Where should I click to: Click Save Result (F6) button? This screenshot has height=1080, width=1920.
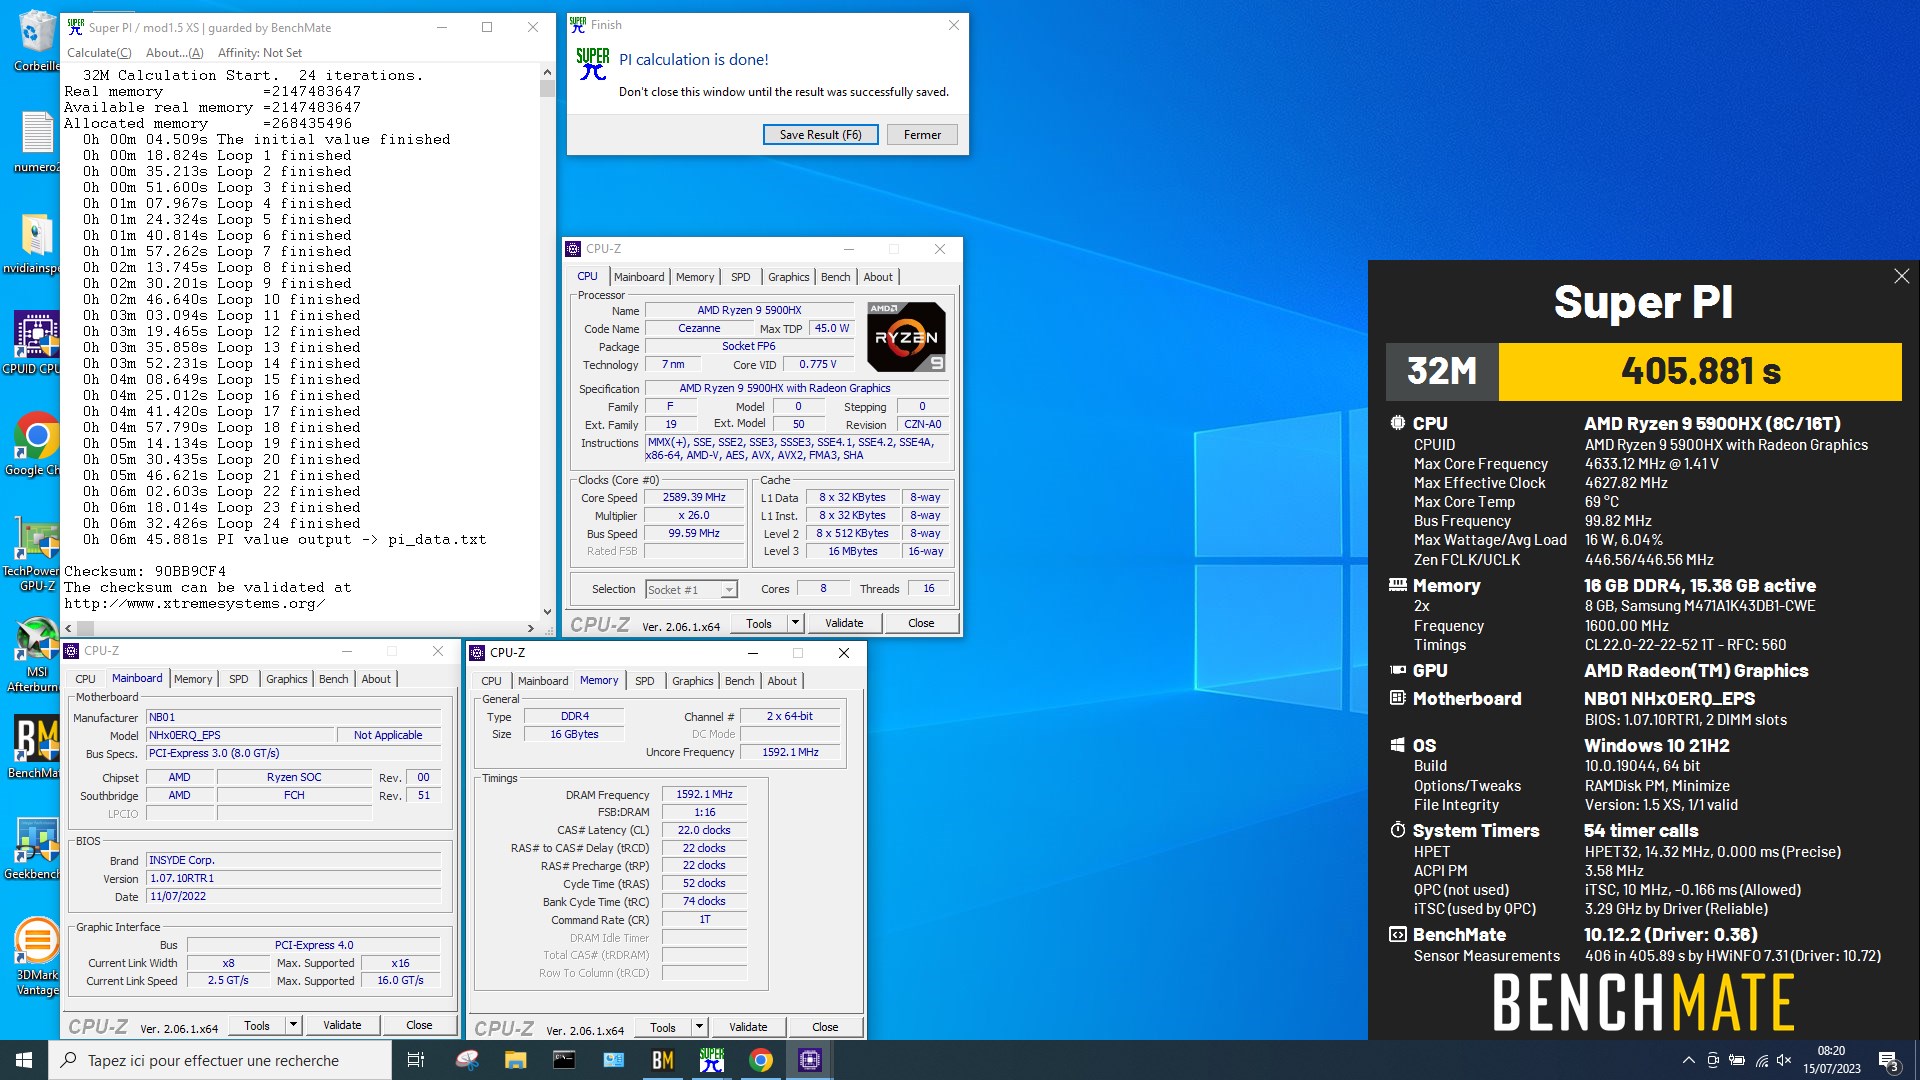point(820,135)
